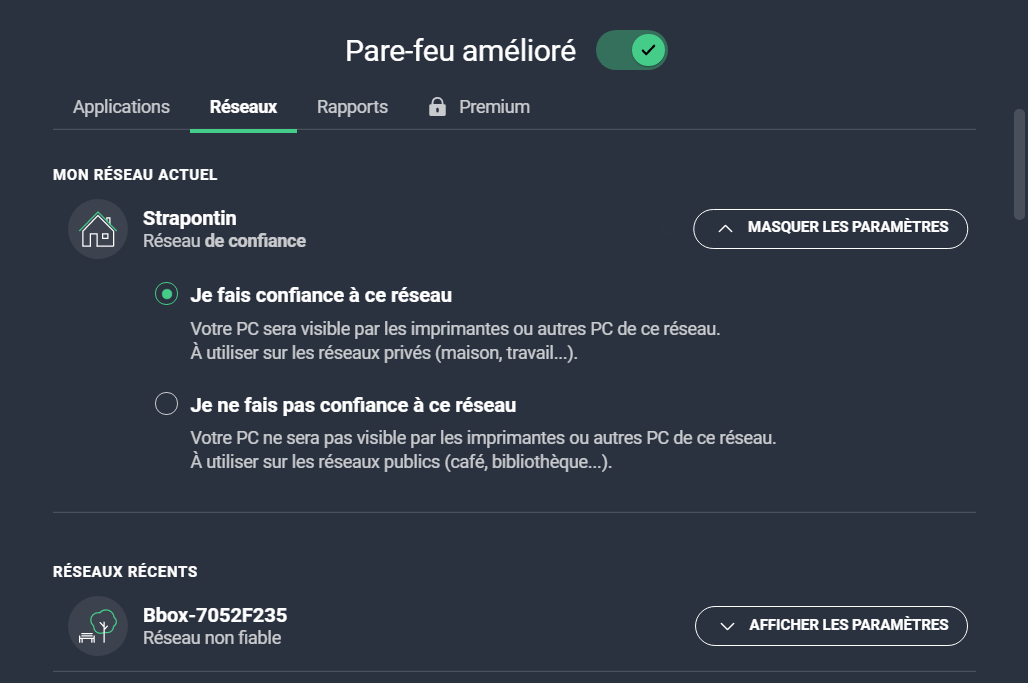Screen dimensions: 1028x683
Task: Click the "Réseau de confiance" label
Action: point(224,241)
